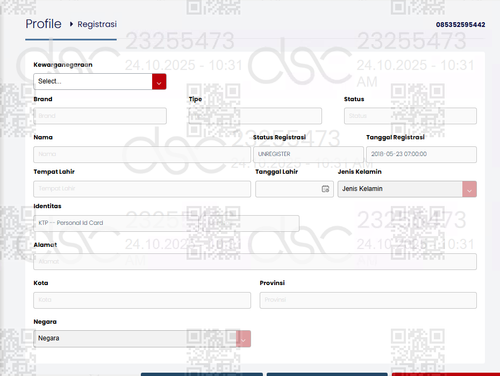
Task: Click the Profile breadcrumb title
Action: coord(43,24)
